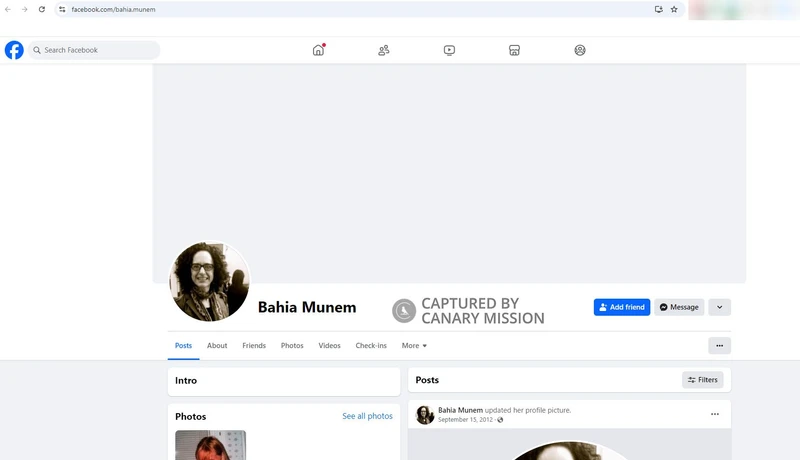
Task: Switch to the Check-ins tab
Action: tap(371, 346)
